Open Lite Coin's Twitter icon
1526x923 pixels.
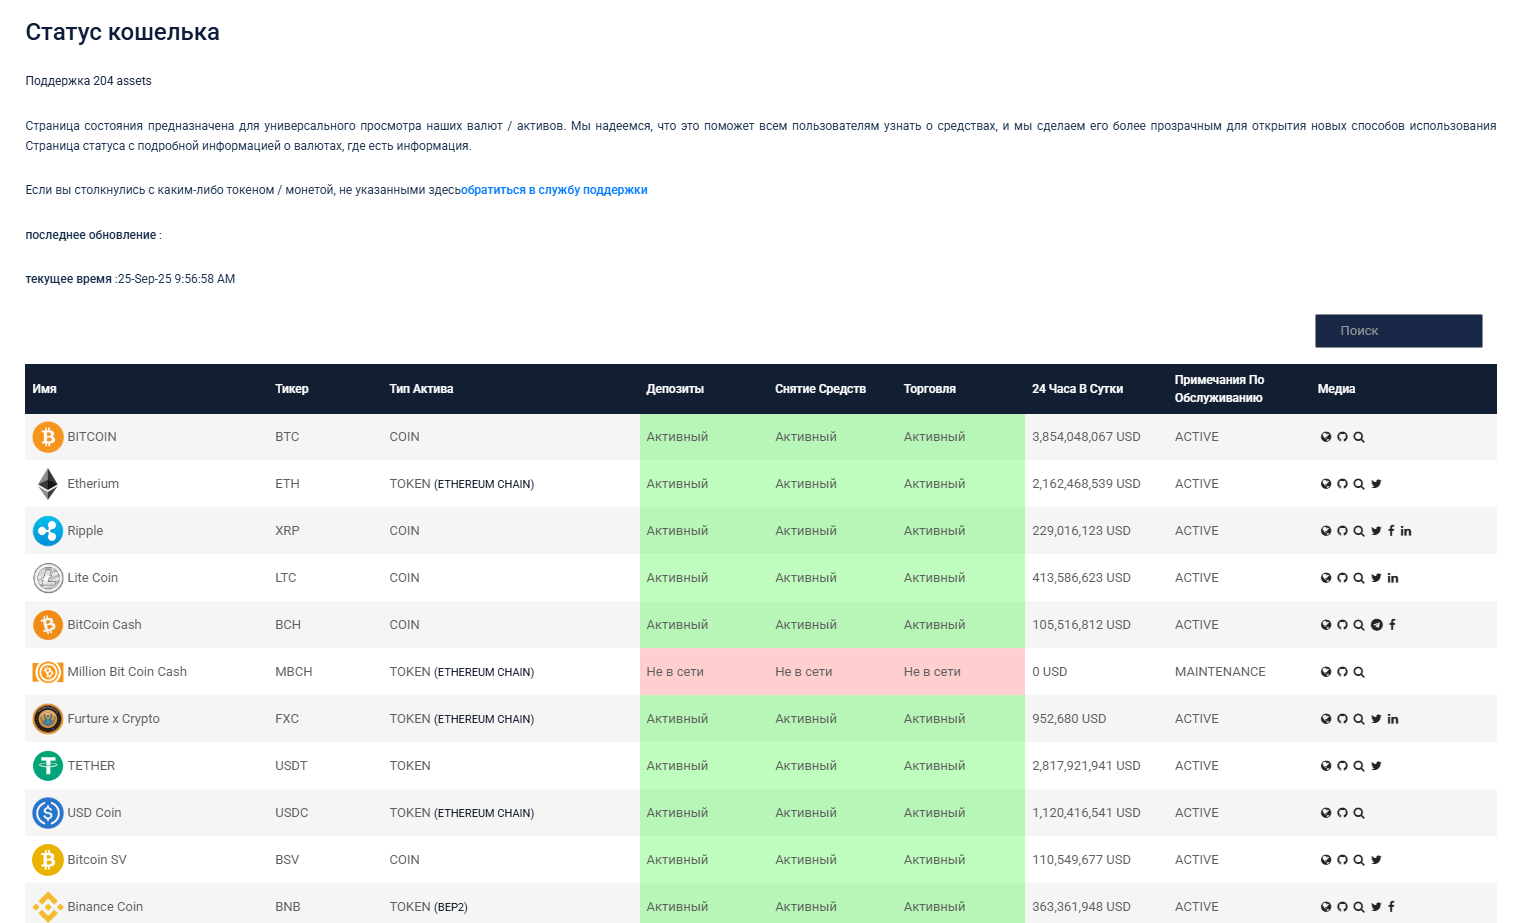1376,578
